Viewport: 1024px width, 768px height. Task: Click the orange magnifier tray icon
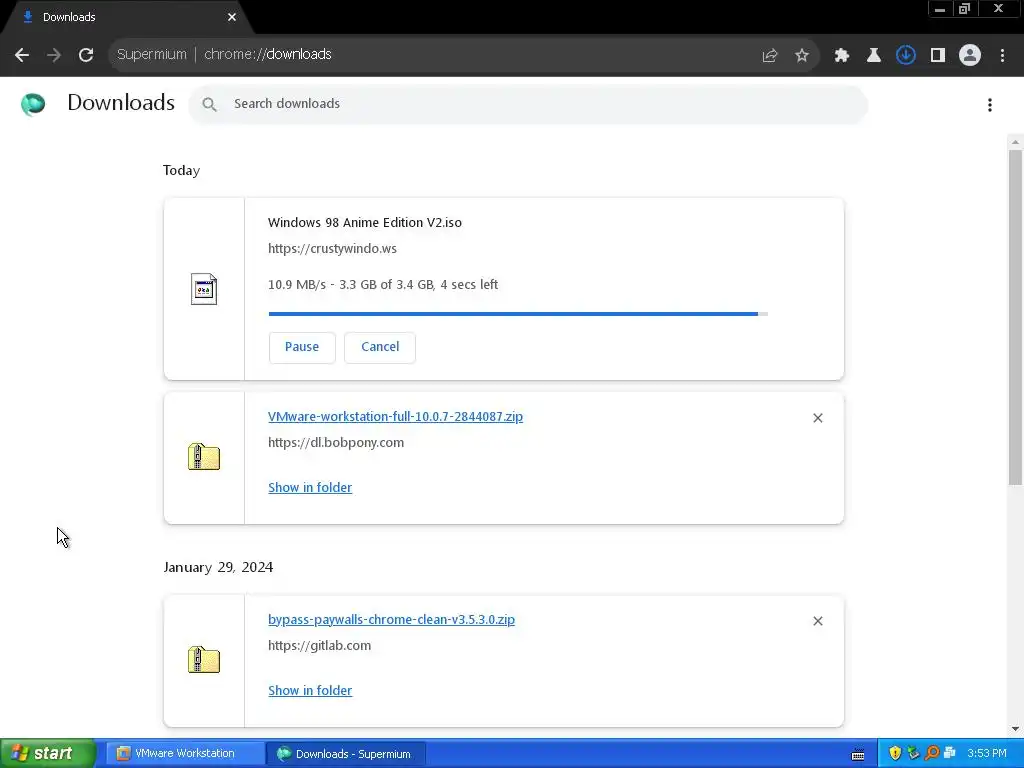point(932,754)
